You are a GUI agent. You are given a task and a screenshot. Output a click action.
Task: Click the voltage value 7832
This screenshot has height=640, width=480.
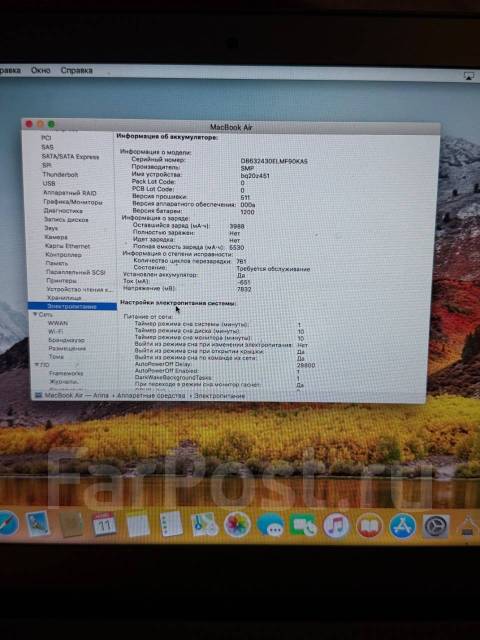coord(244,289)
